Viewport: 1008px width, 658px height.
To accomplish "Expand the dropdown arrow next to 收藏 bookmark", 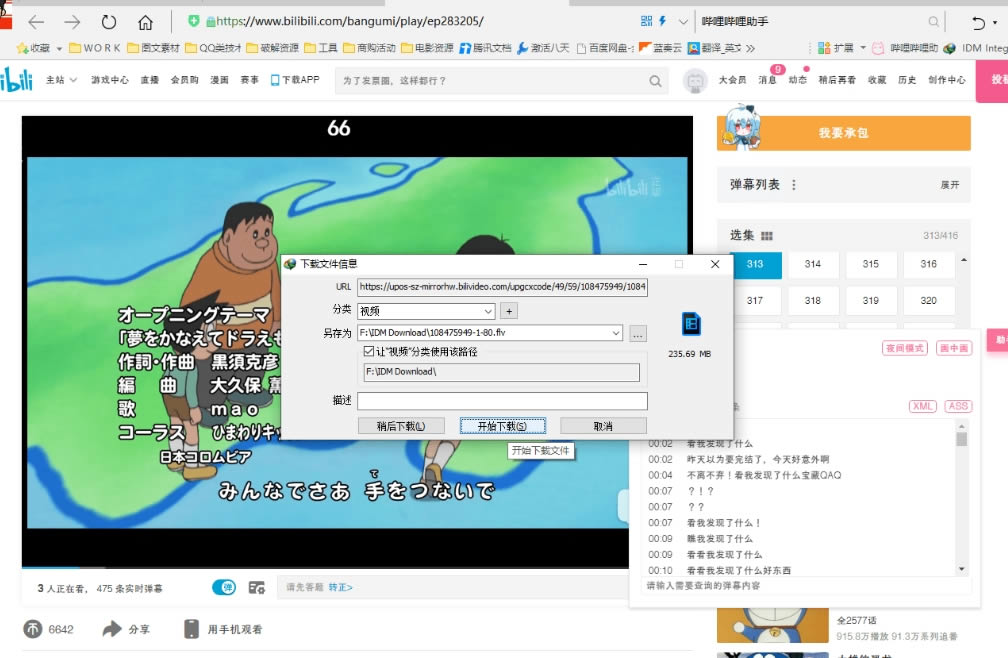I will click(59, 49).
